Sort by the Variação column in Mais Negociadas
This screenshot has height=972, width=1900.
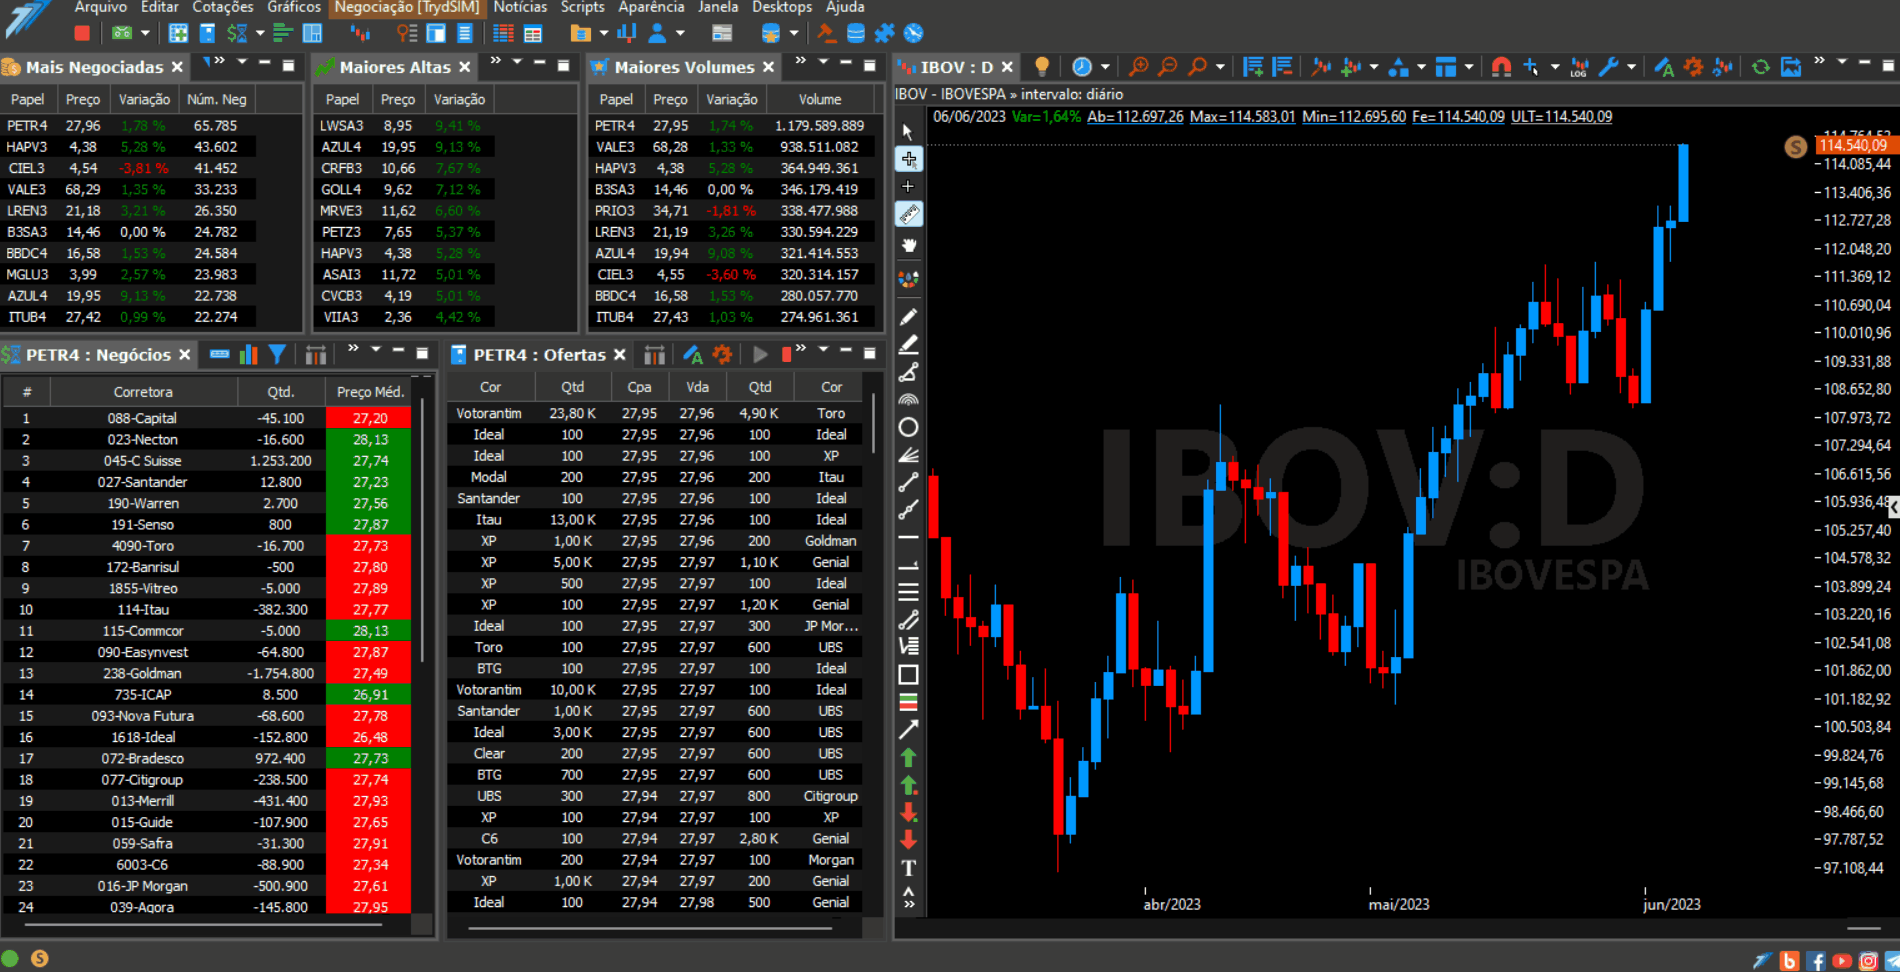[x=144, y=99]
